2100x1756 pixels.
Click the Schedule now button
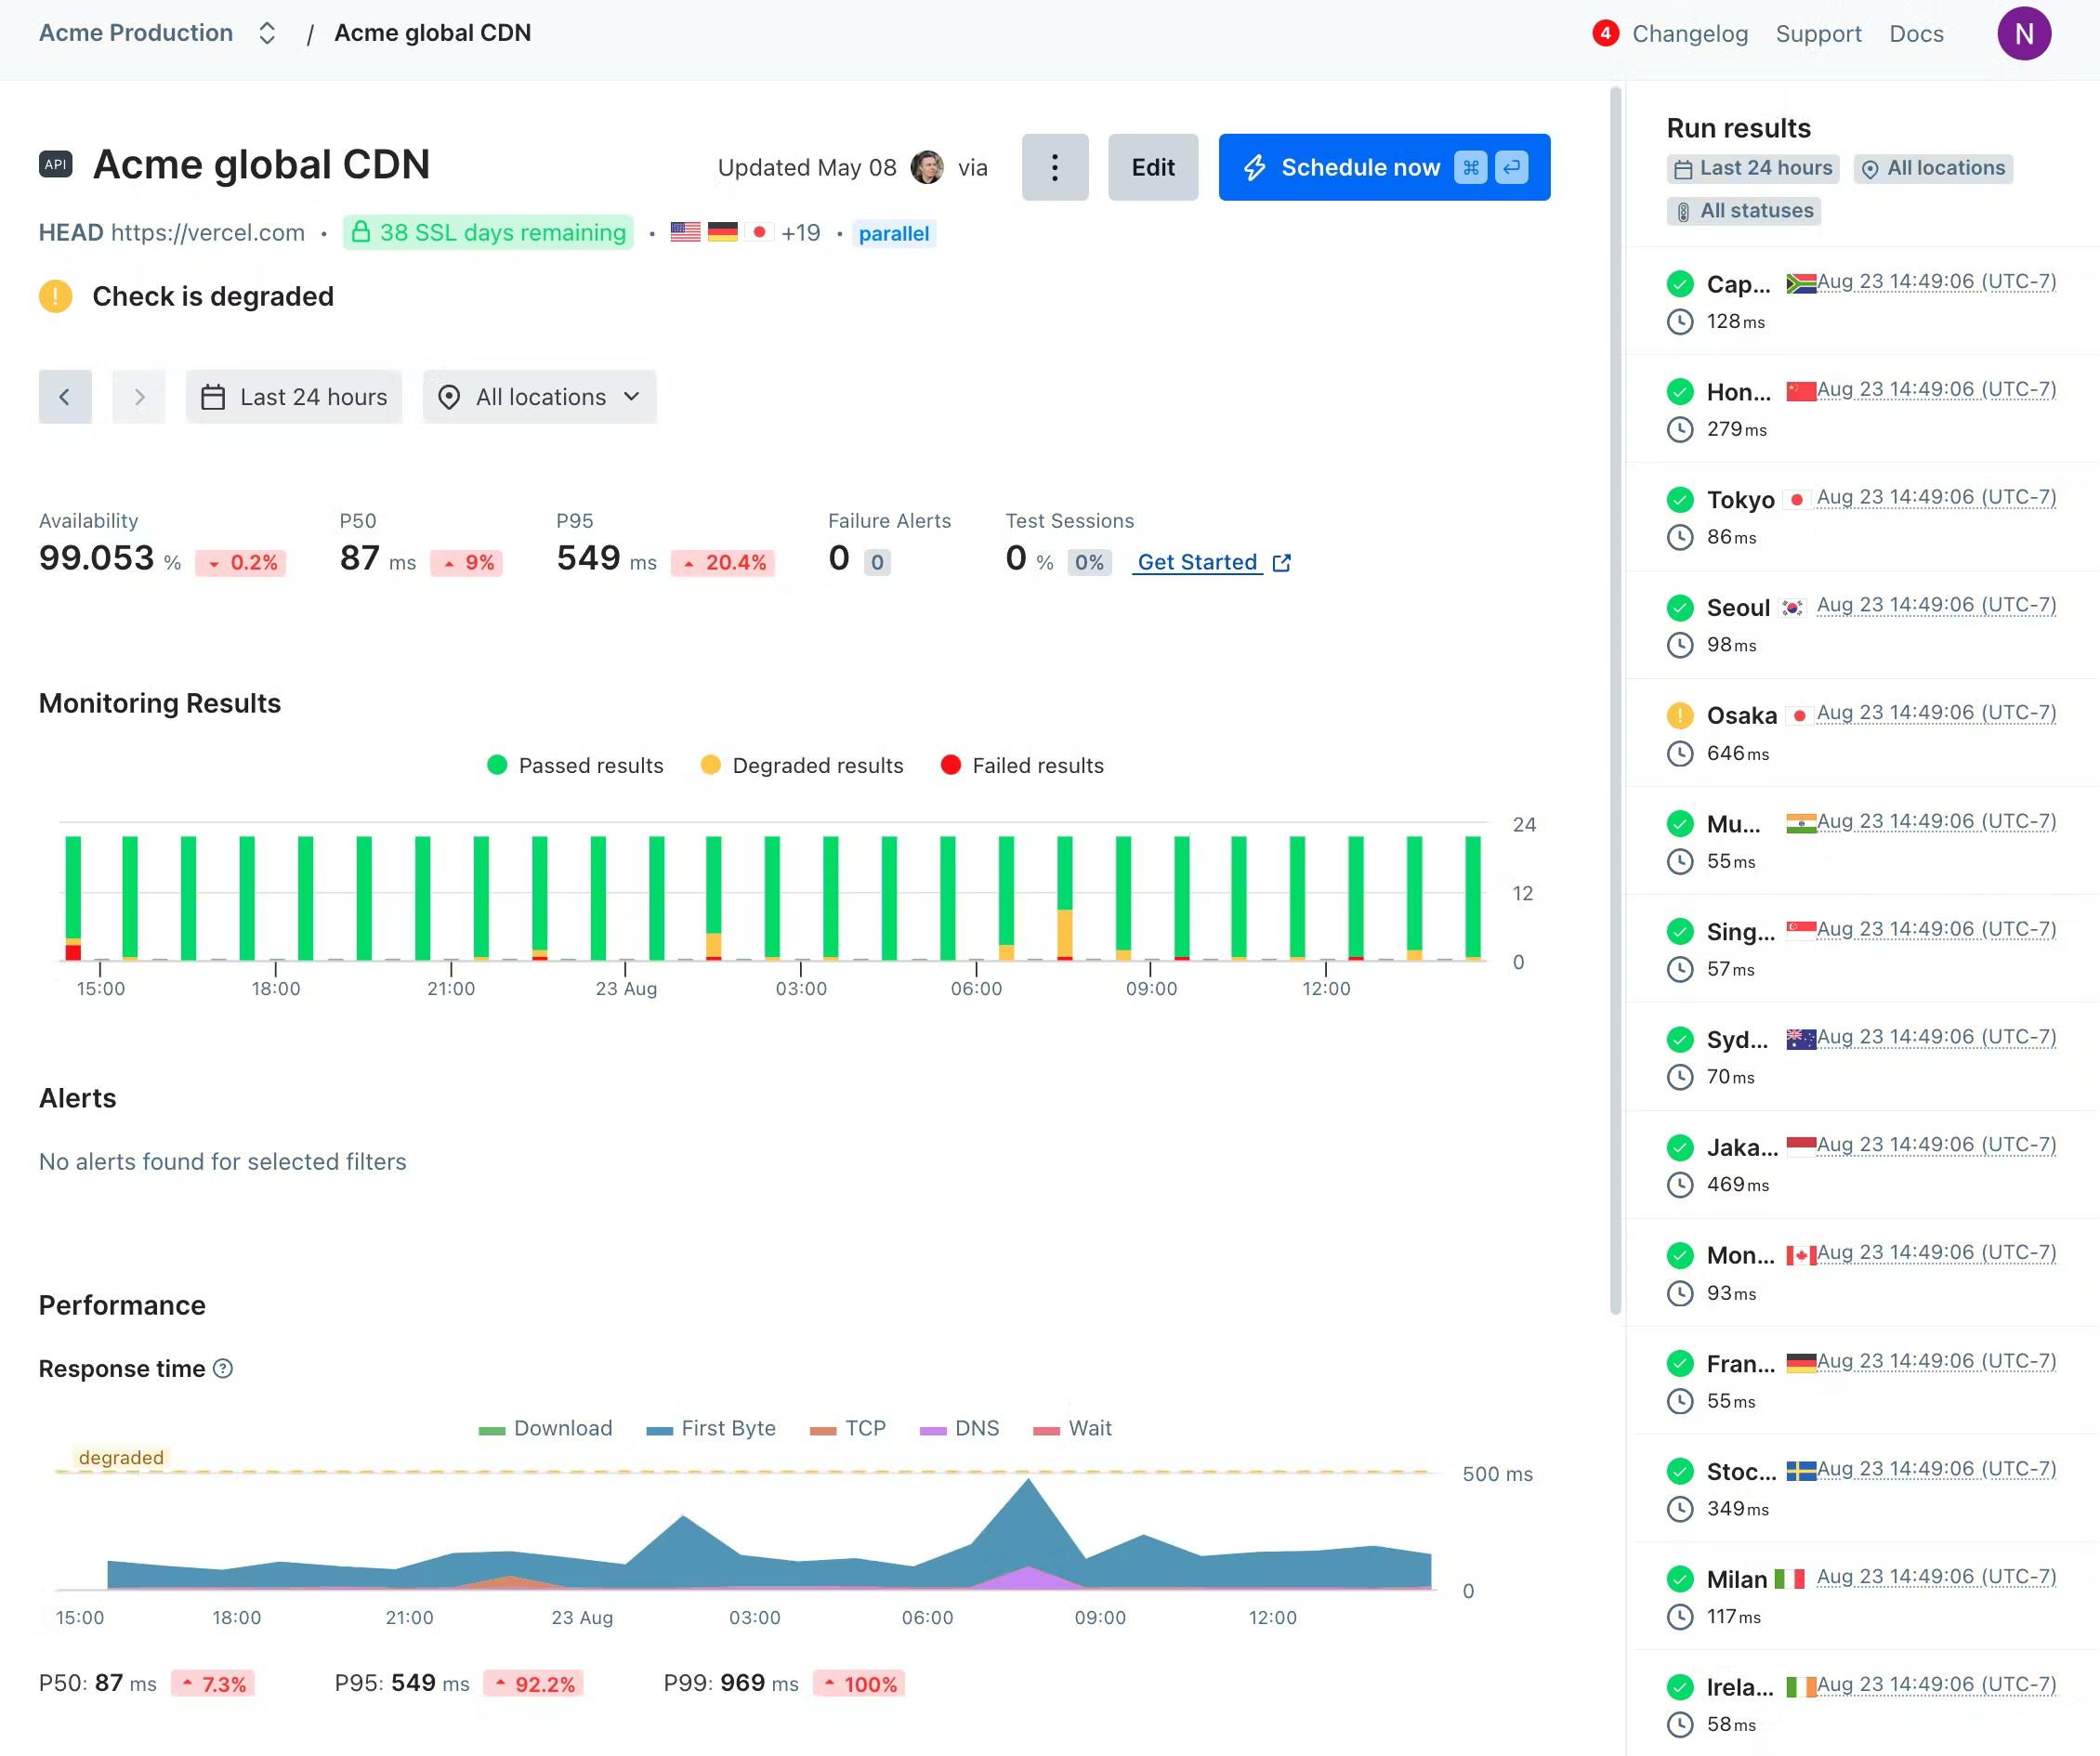point(1385,167)
